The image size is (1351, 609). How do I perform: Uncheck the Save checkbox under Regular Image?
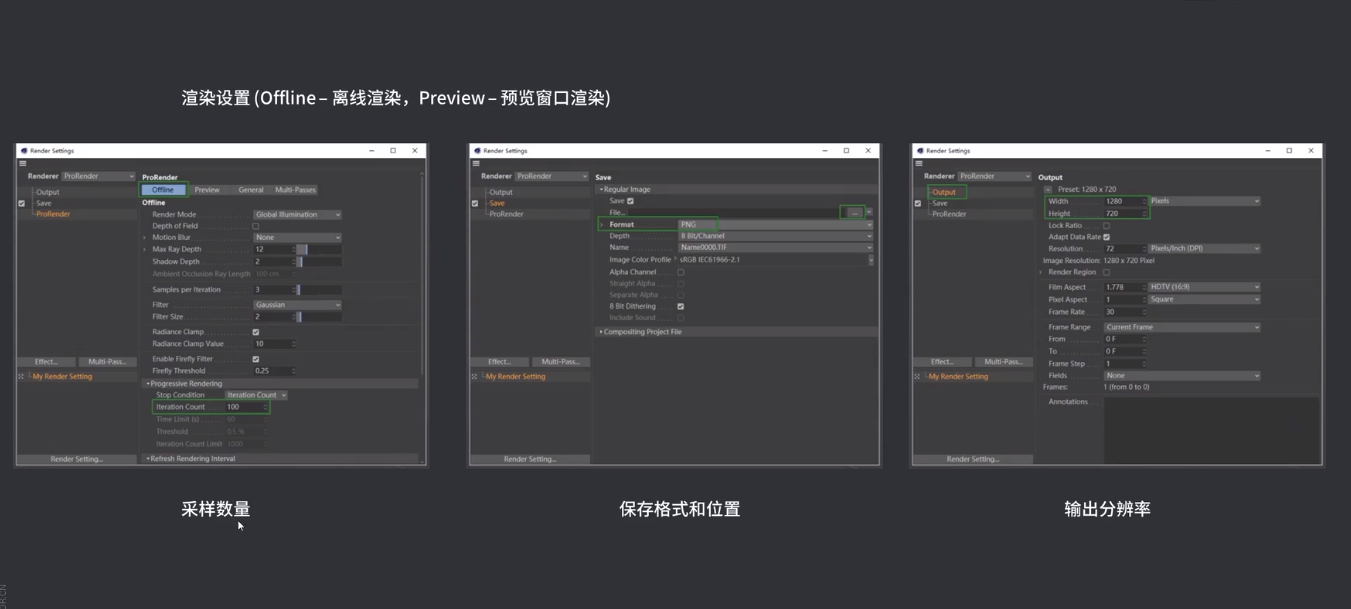point(630,201)
